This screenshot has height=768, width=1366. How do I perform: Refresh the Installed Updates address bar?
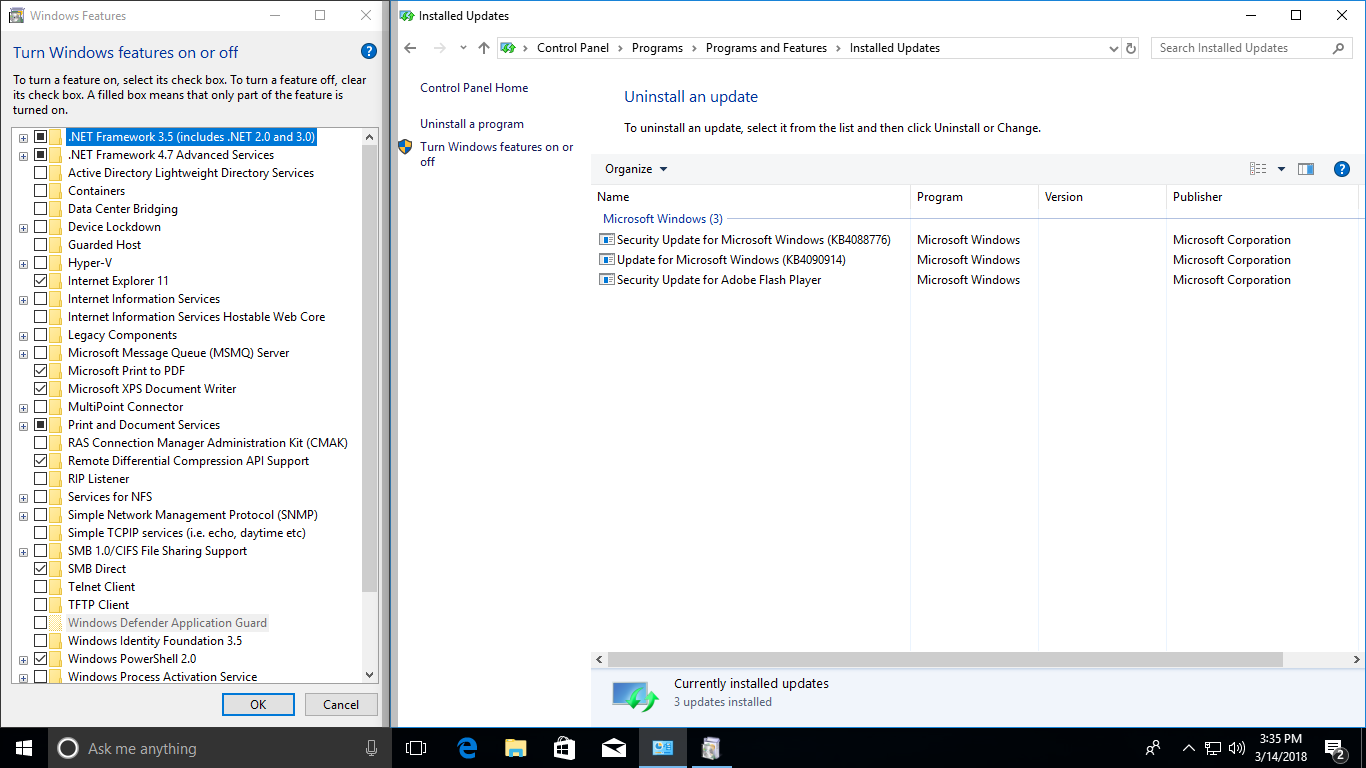point(1131,48)
